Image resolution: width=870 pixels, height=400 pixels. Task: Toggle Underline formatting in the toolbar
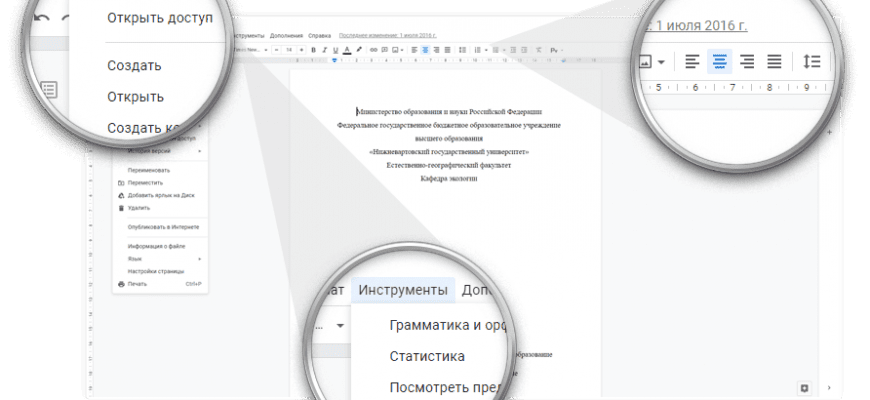[x=335, y=50]
